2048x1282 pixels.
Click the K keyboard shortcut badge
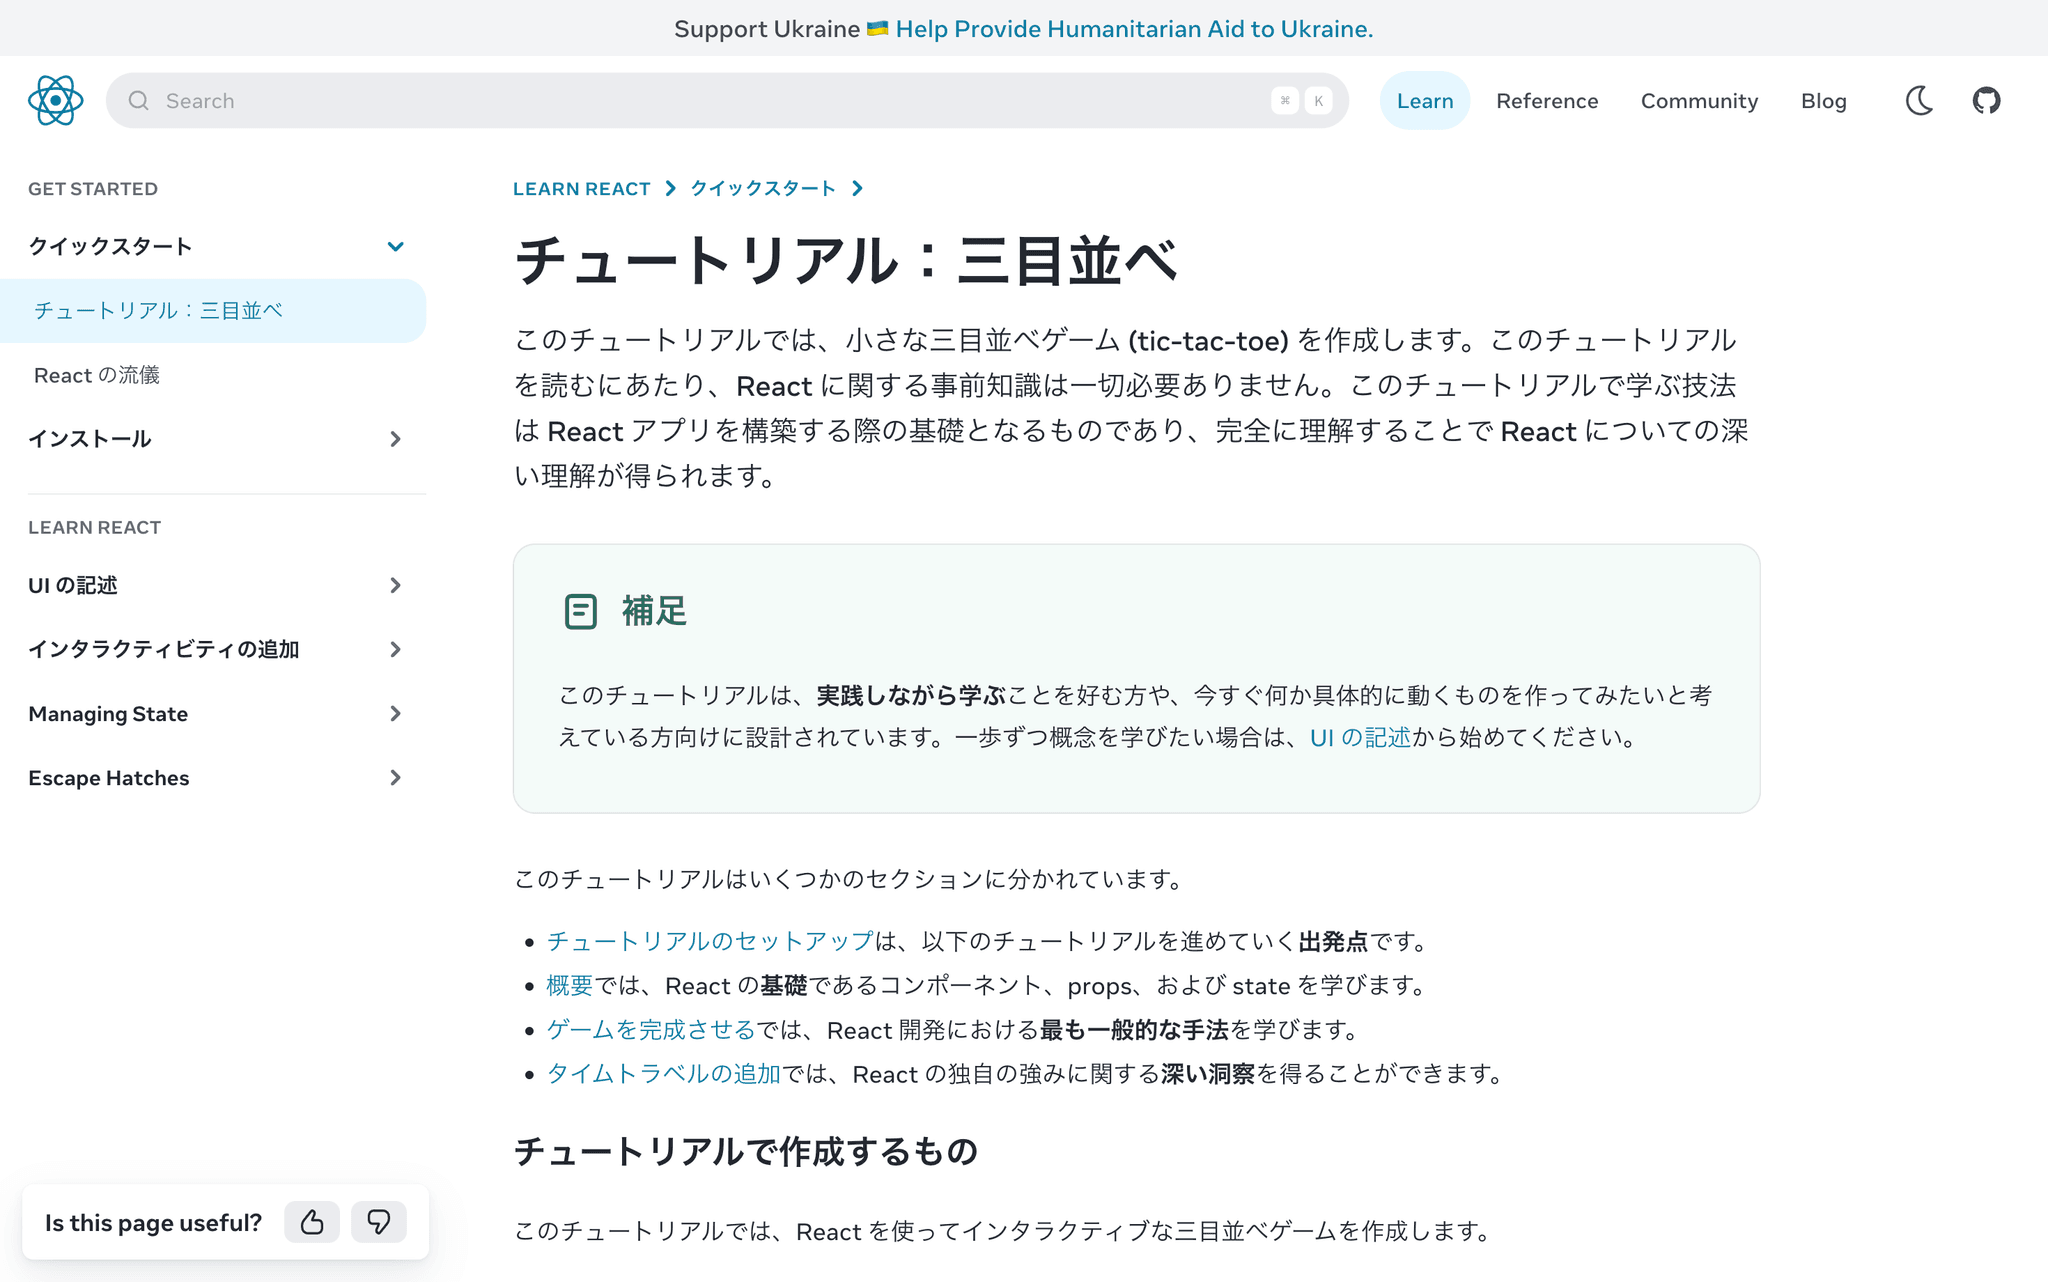[1318, 100]
